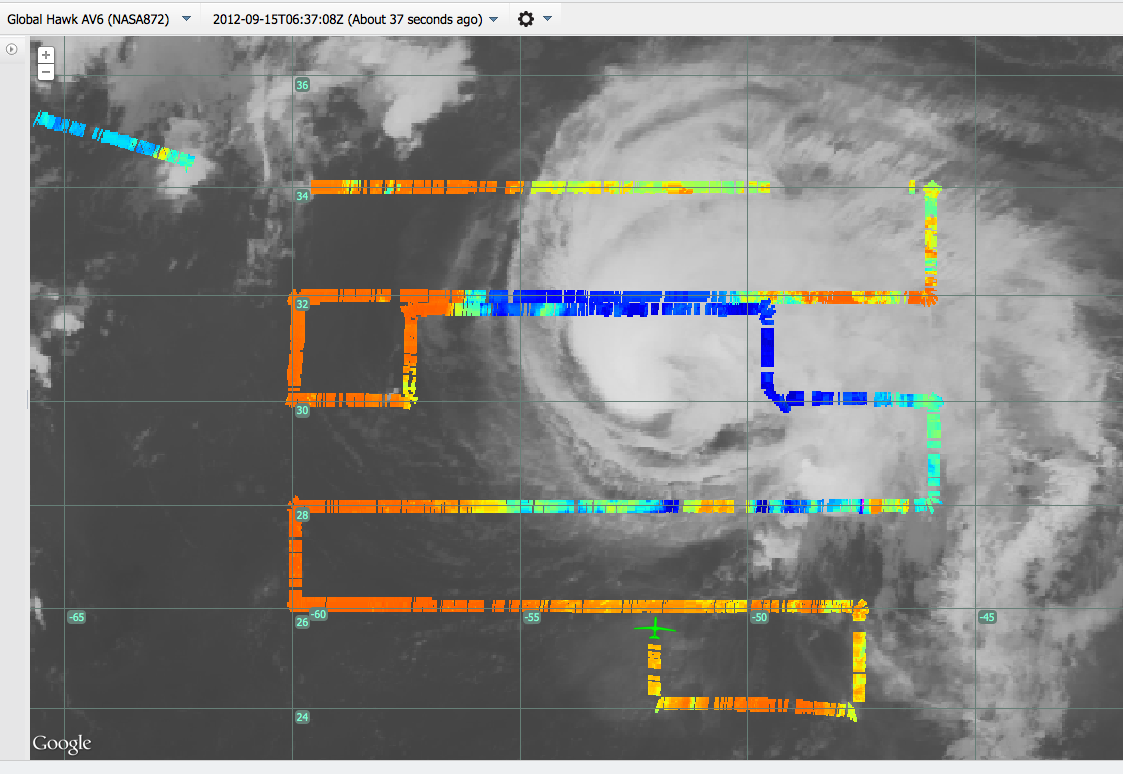Click the longitude -60 grid label
The width and height of the screenshot is (1123, 774).
(319, 615)
